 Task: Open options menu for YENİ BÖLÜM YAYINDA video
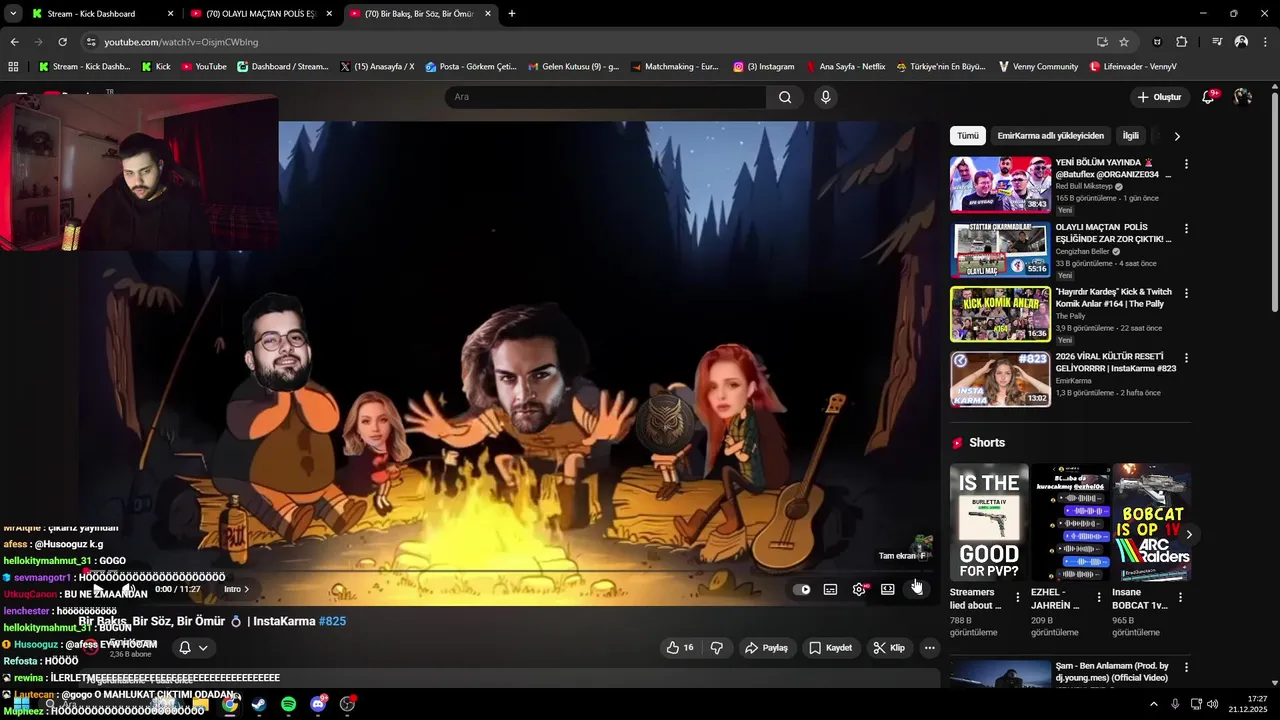[x=1186, y=164]
